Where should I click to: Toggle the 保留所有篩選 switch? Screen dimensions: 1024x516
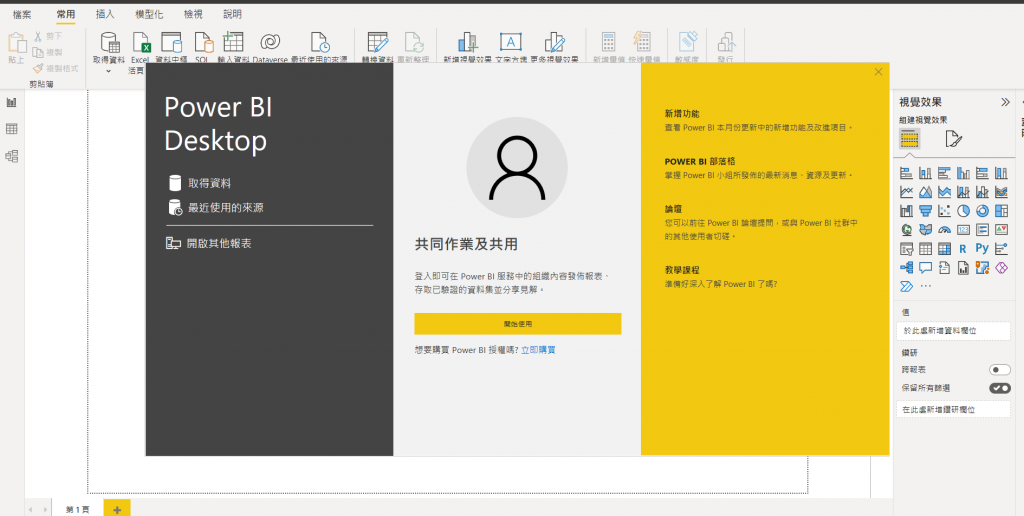point(1000,388)
